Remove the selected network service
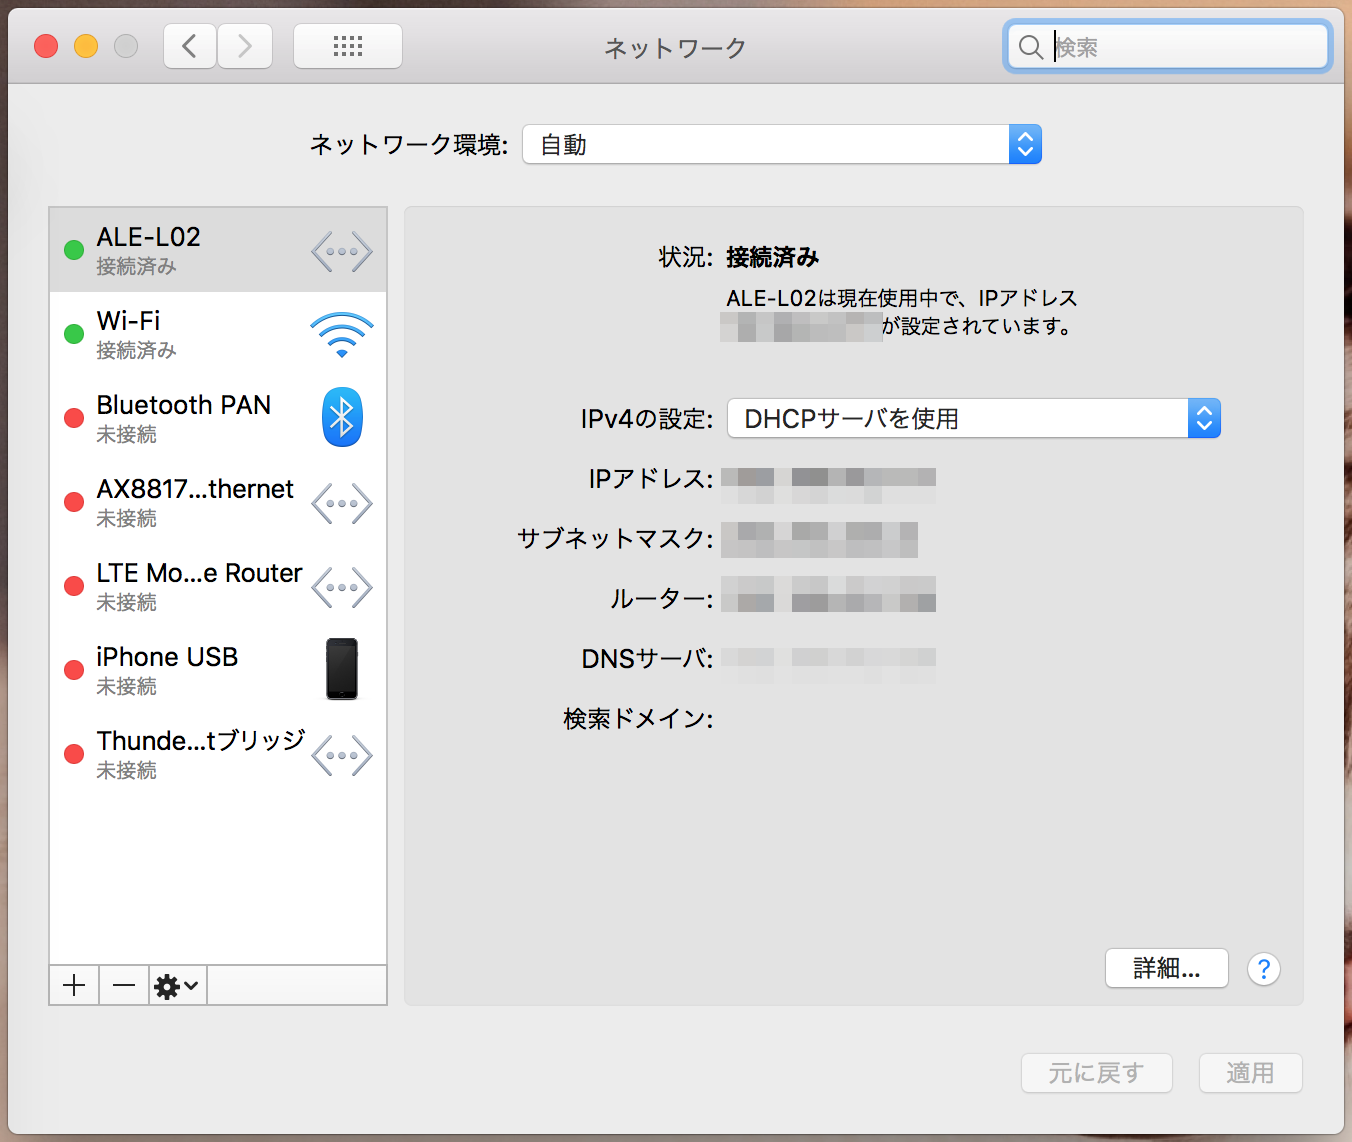This screenshot has height=1142, width=1352. [124, 986]
